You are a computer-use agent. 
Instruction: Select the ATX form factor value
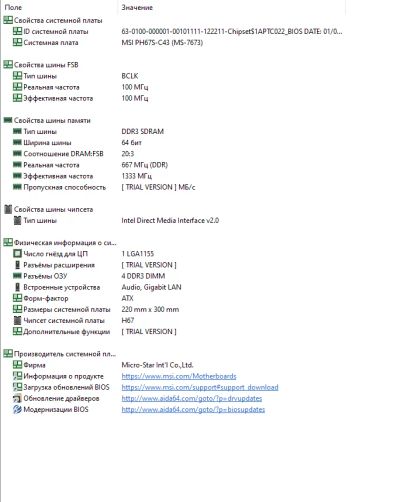[x=127, y=298]
